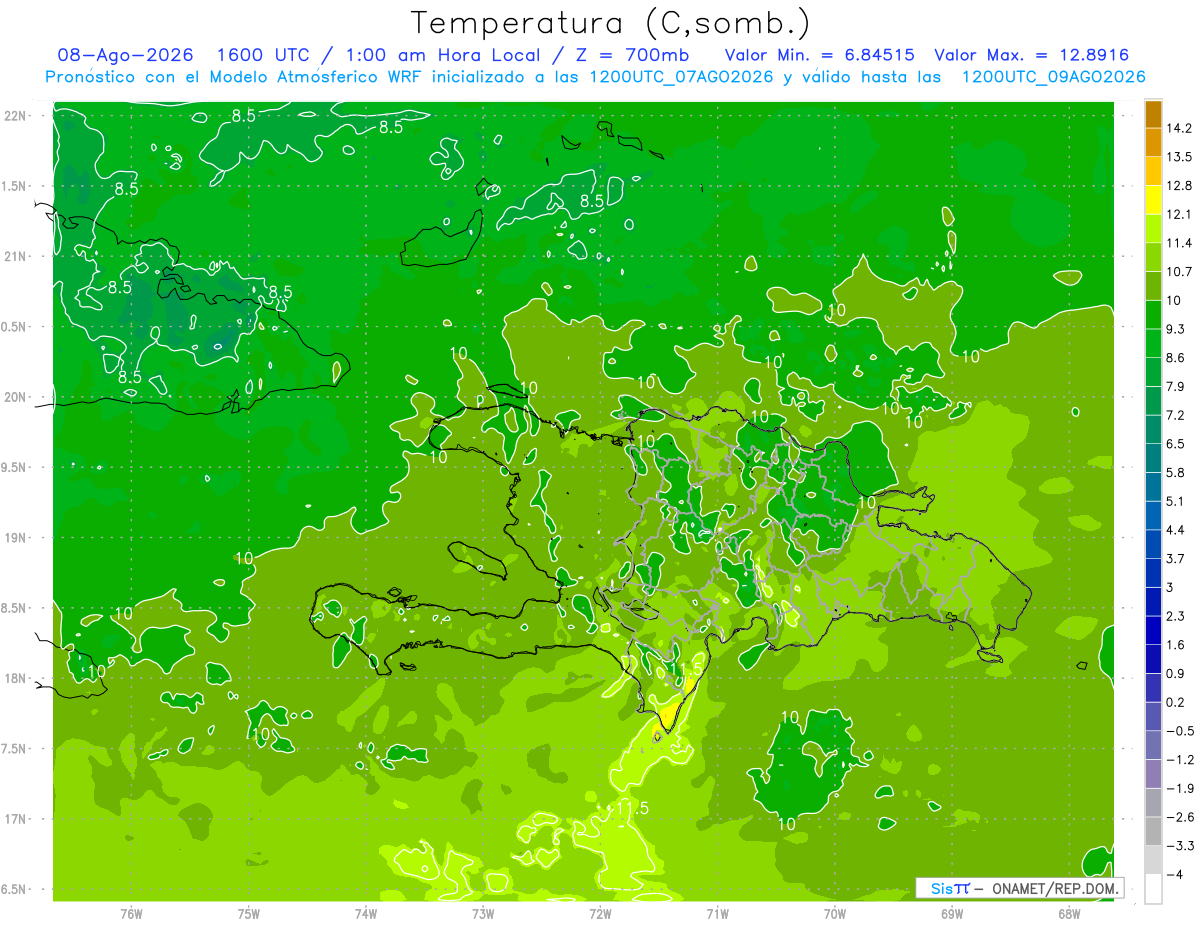
Task: Pick the orange swatch above 14.2 on colorbar
Action: click(x=1153, y=114)
